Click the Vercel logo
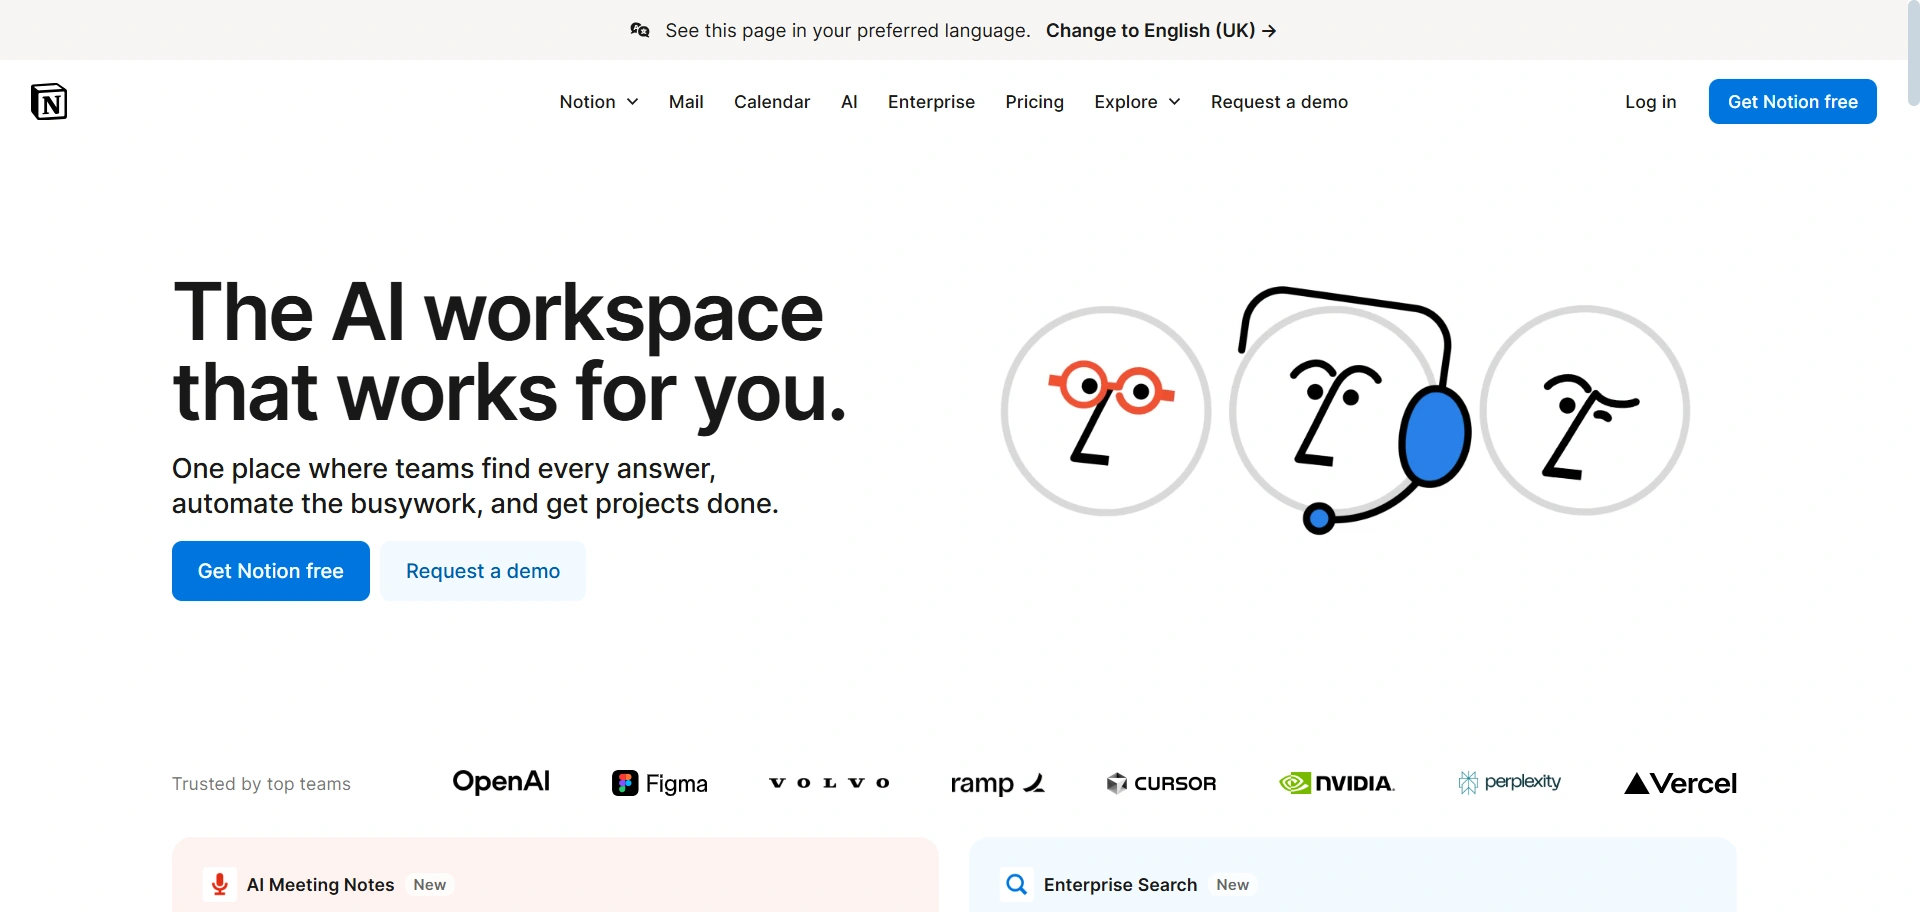This screenshot has width=1920, height=912. (x=1681, y=783)
